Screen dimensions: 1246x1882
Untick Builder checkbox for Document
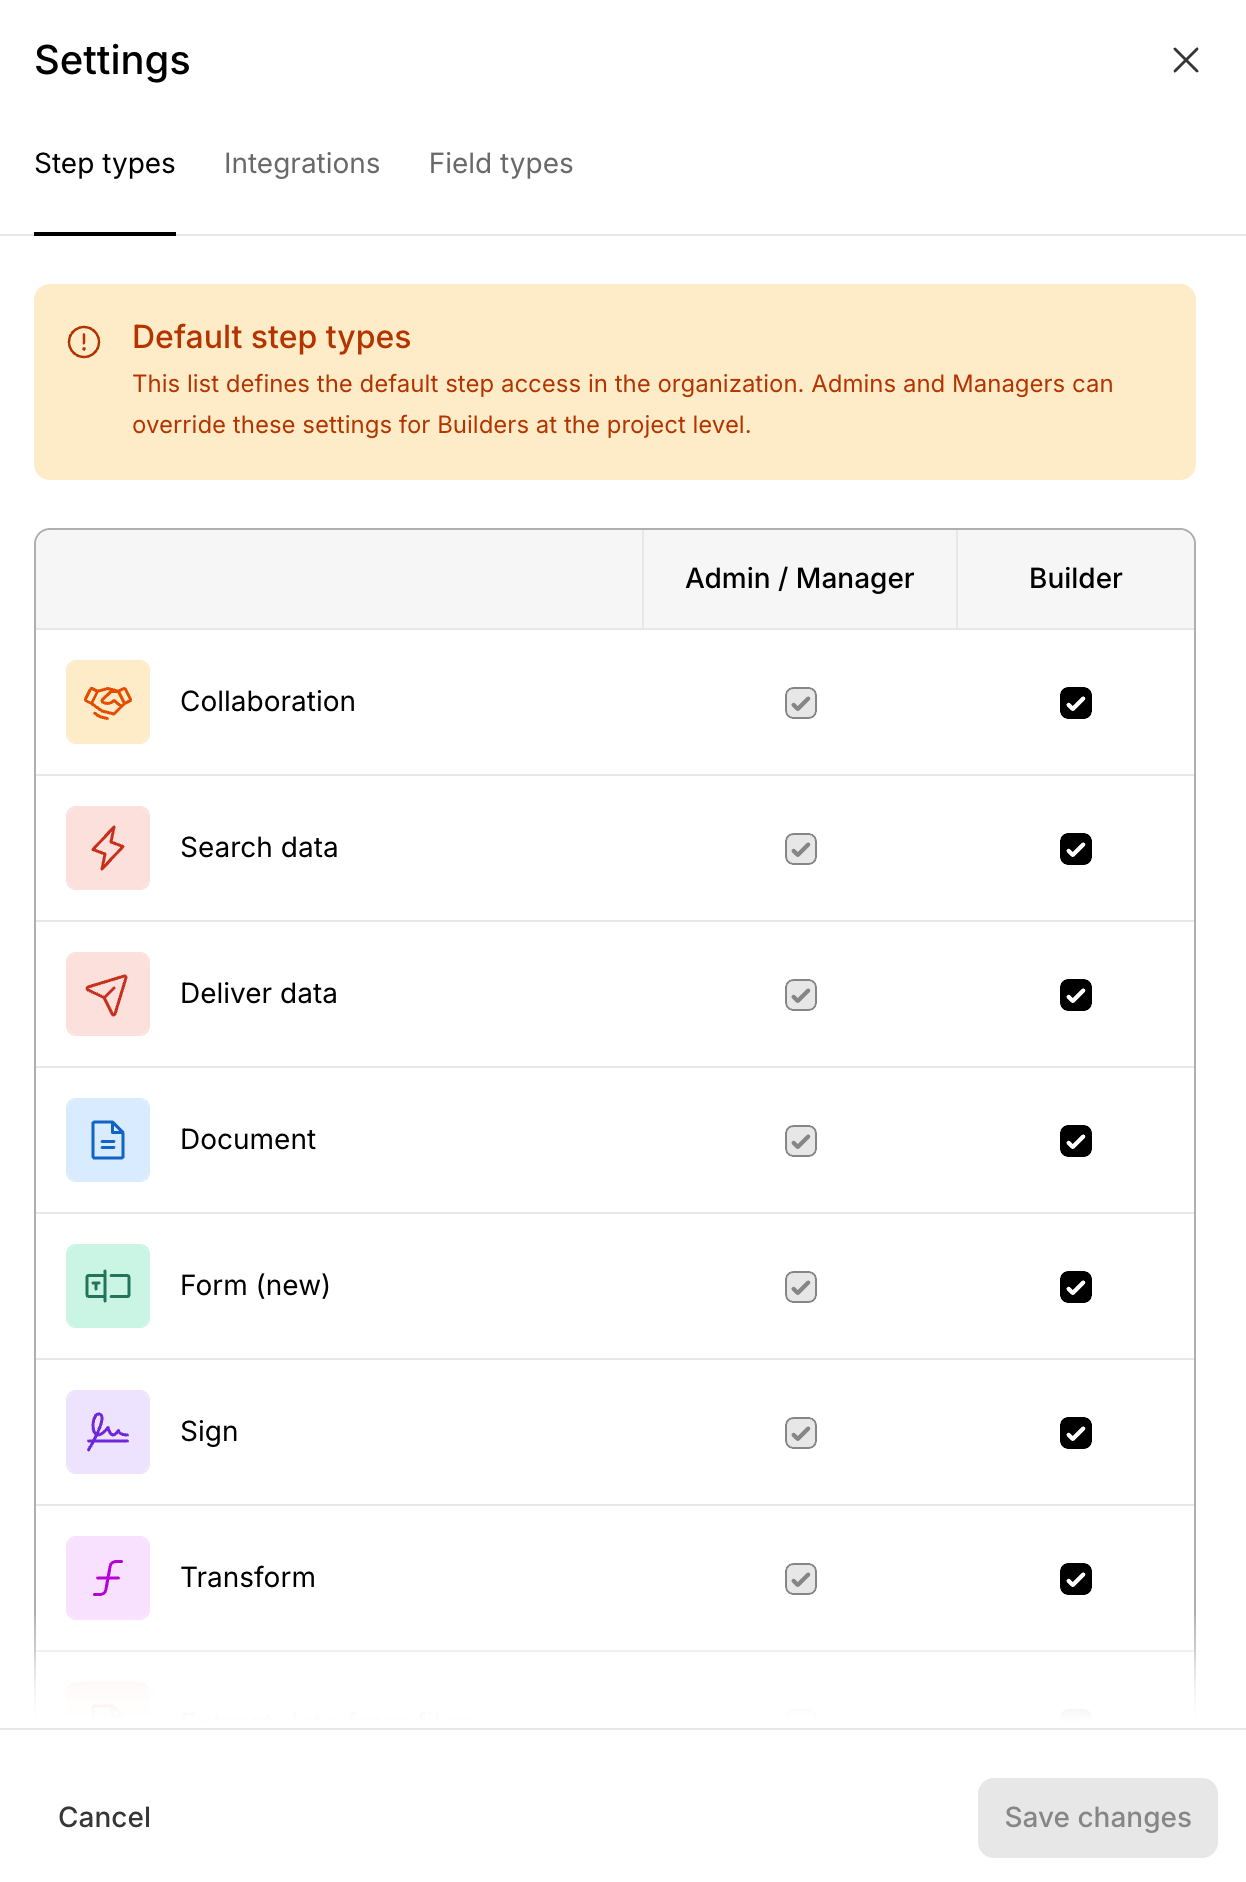1075,1141
